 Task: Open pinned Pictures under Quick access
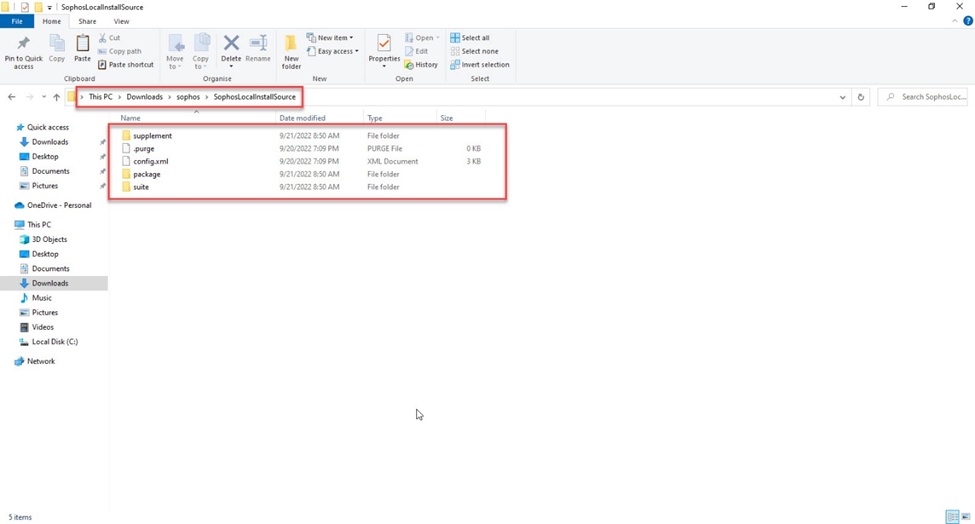point(45,186)
